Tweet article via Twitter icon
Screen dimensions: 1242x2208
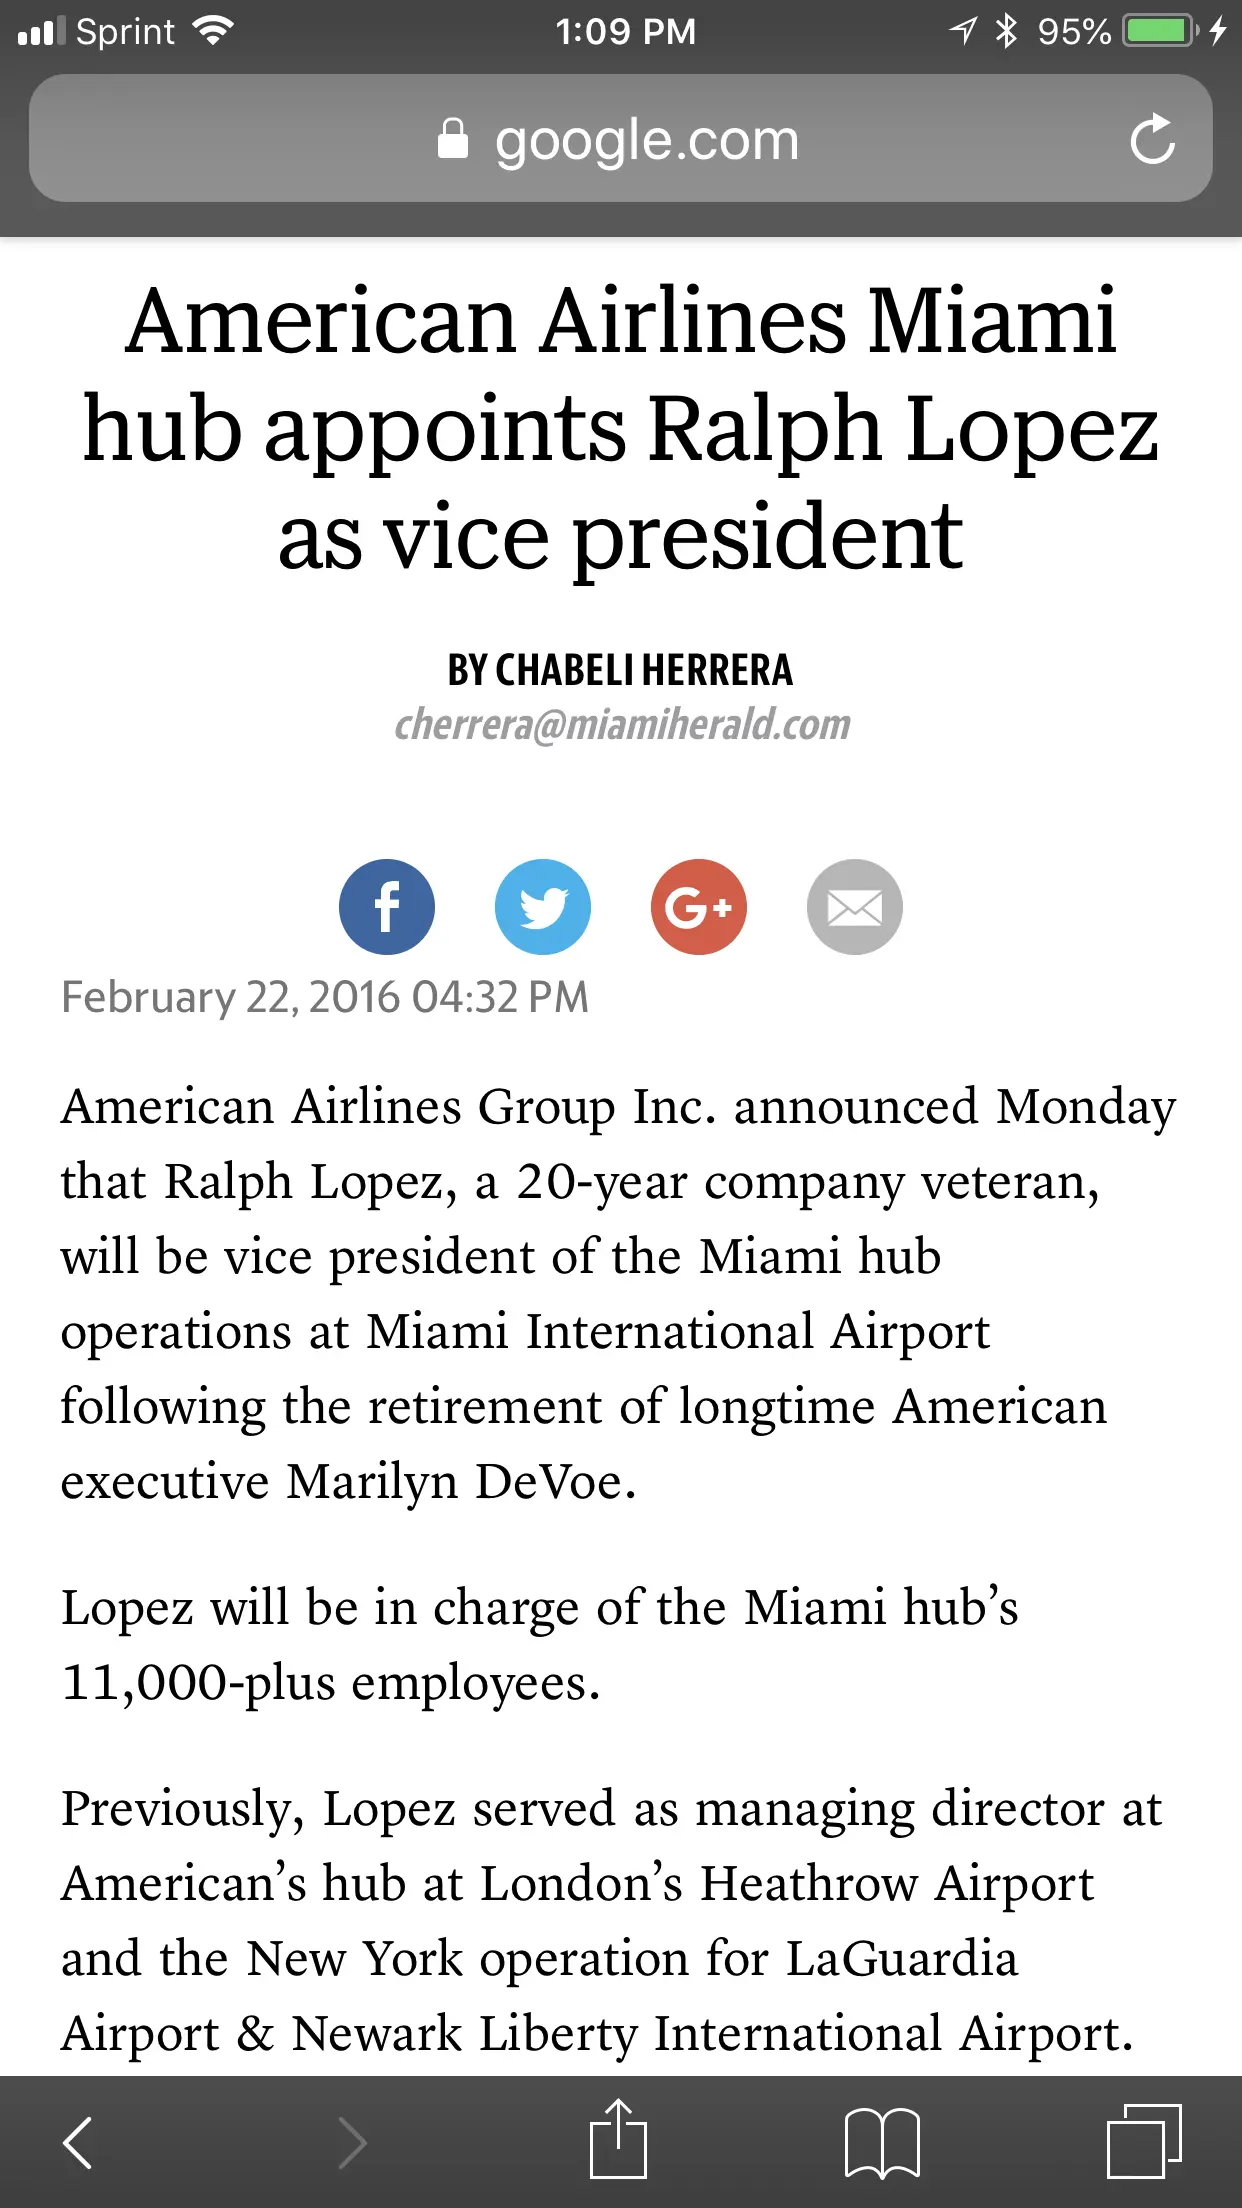542,906
